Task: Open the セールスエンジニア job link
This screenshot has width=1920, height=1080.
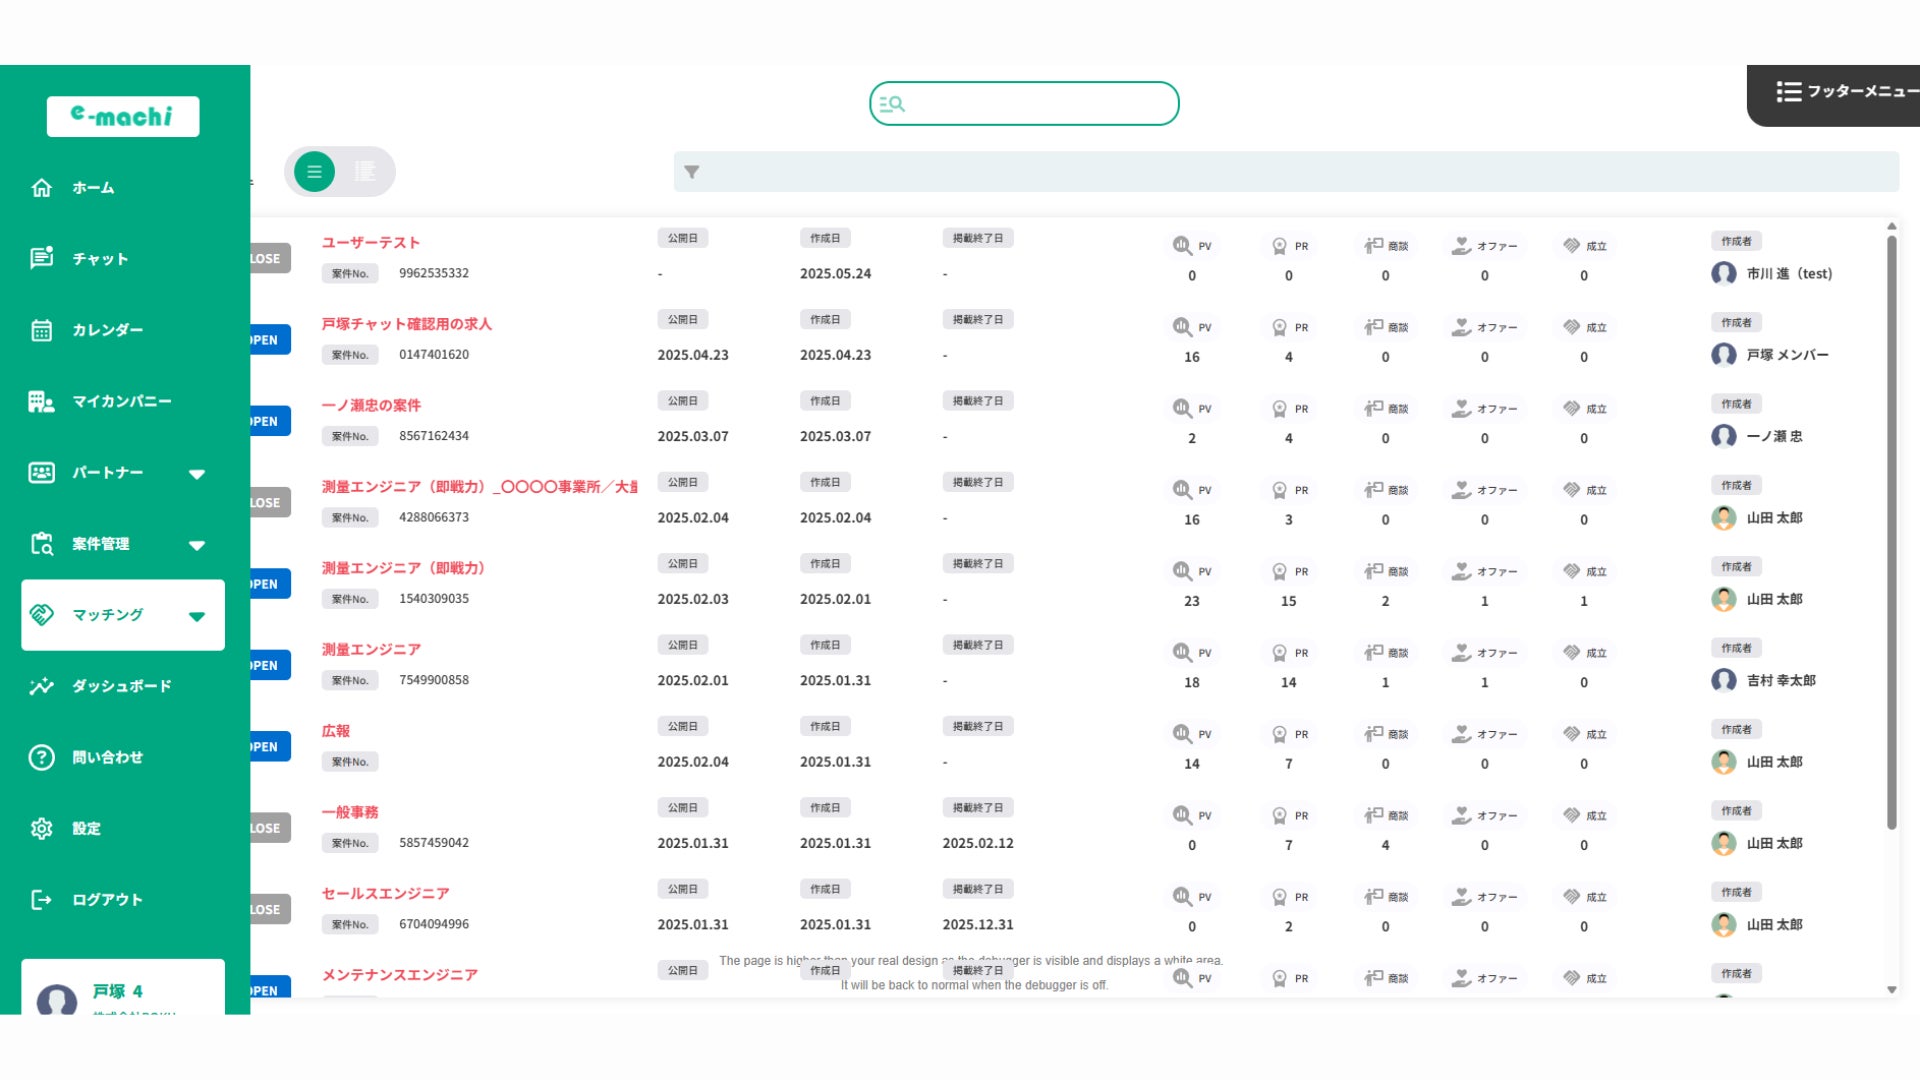Action: [x=385, y=893]
